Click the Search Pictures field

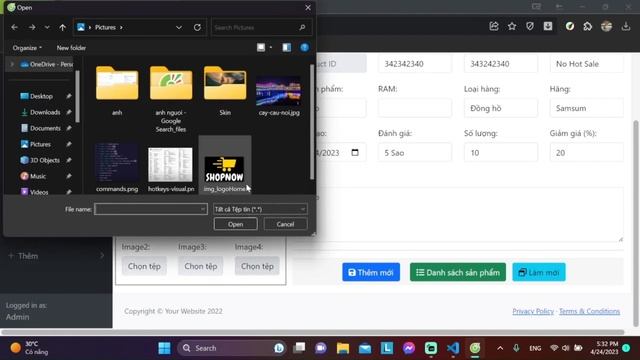pyautogui.click(x=261, y=27)
